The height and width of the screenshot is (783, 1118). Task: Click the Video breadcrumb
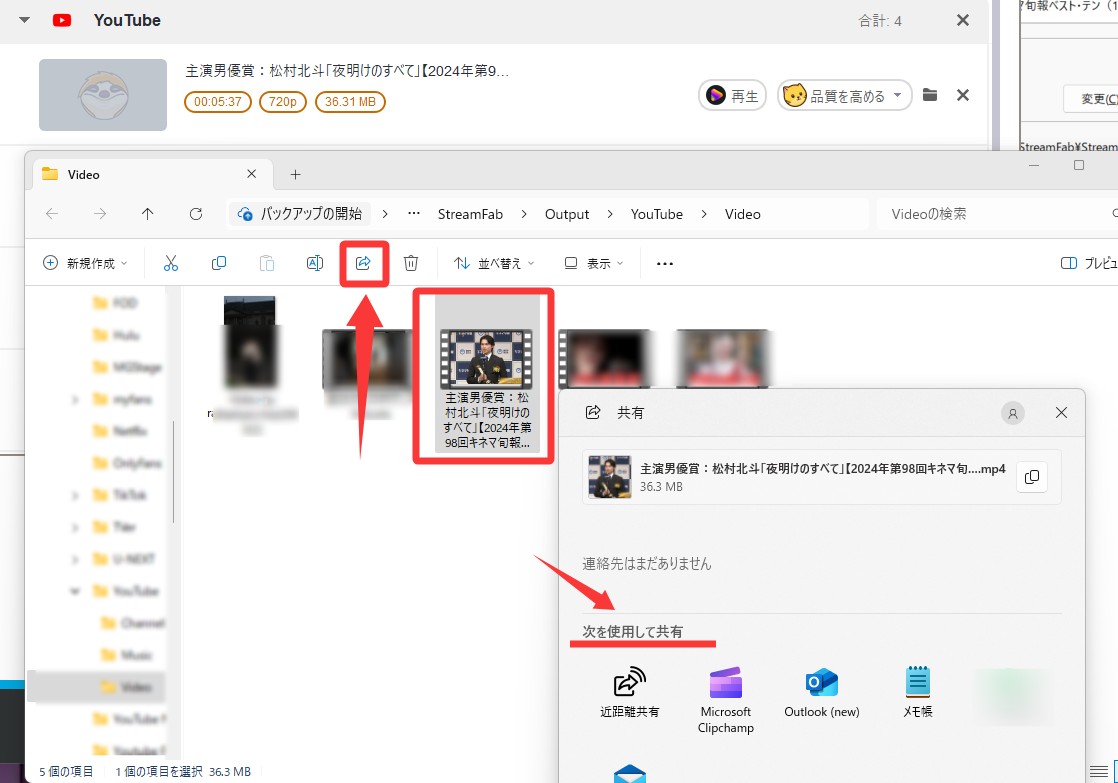coord(742,214)
